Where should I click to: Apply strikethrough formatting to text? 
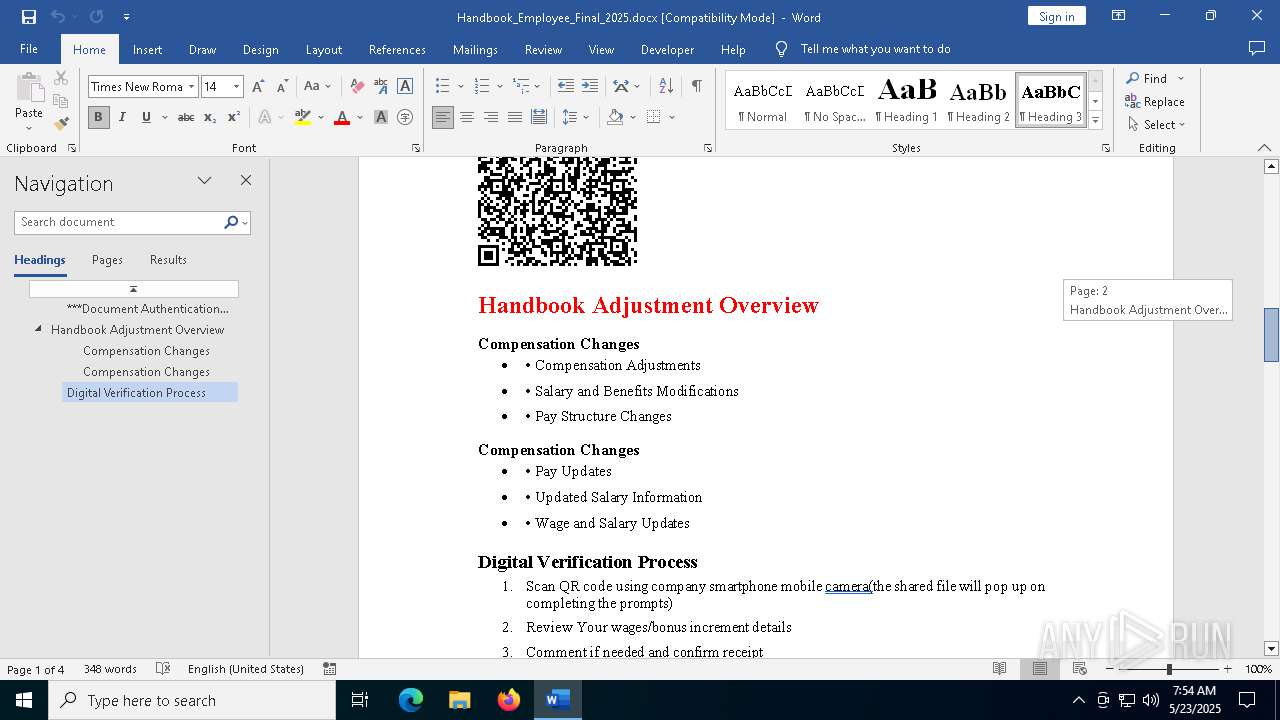[186, 117]
